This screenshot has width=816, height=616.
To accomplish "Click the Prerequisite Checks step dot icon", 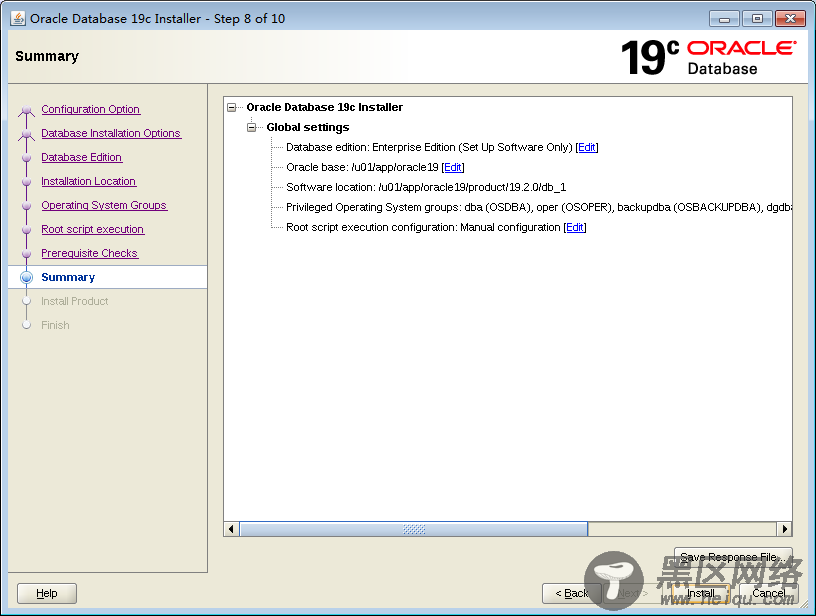I will point(27,253).
